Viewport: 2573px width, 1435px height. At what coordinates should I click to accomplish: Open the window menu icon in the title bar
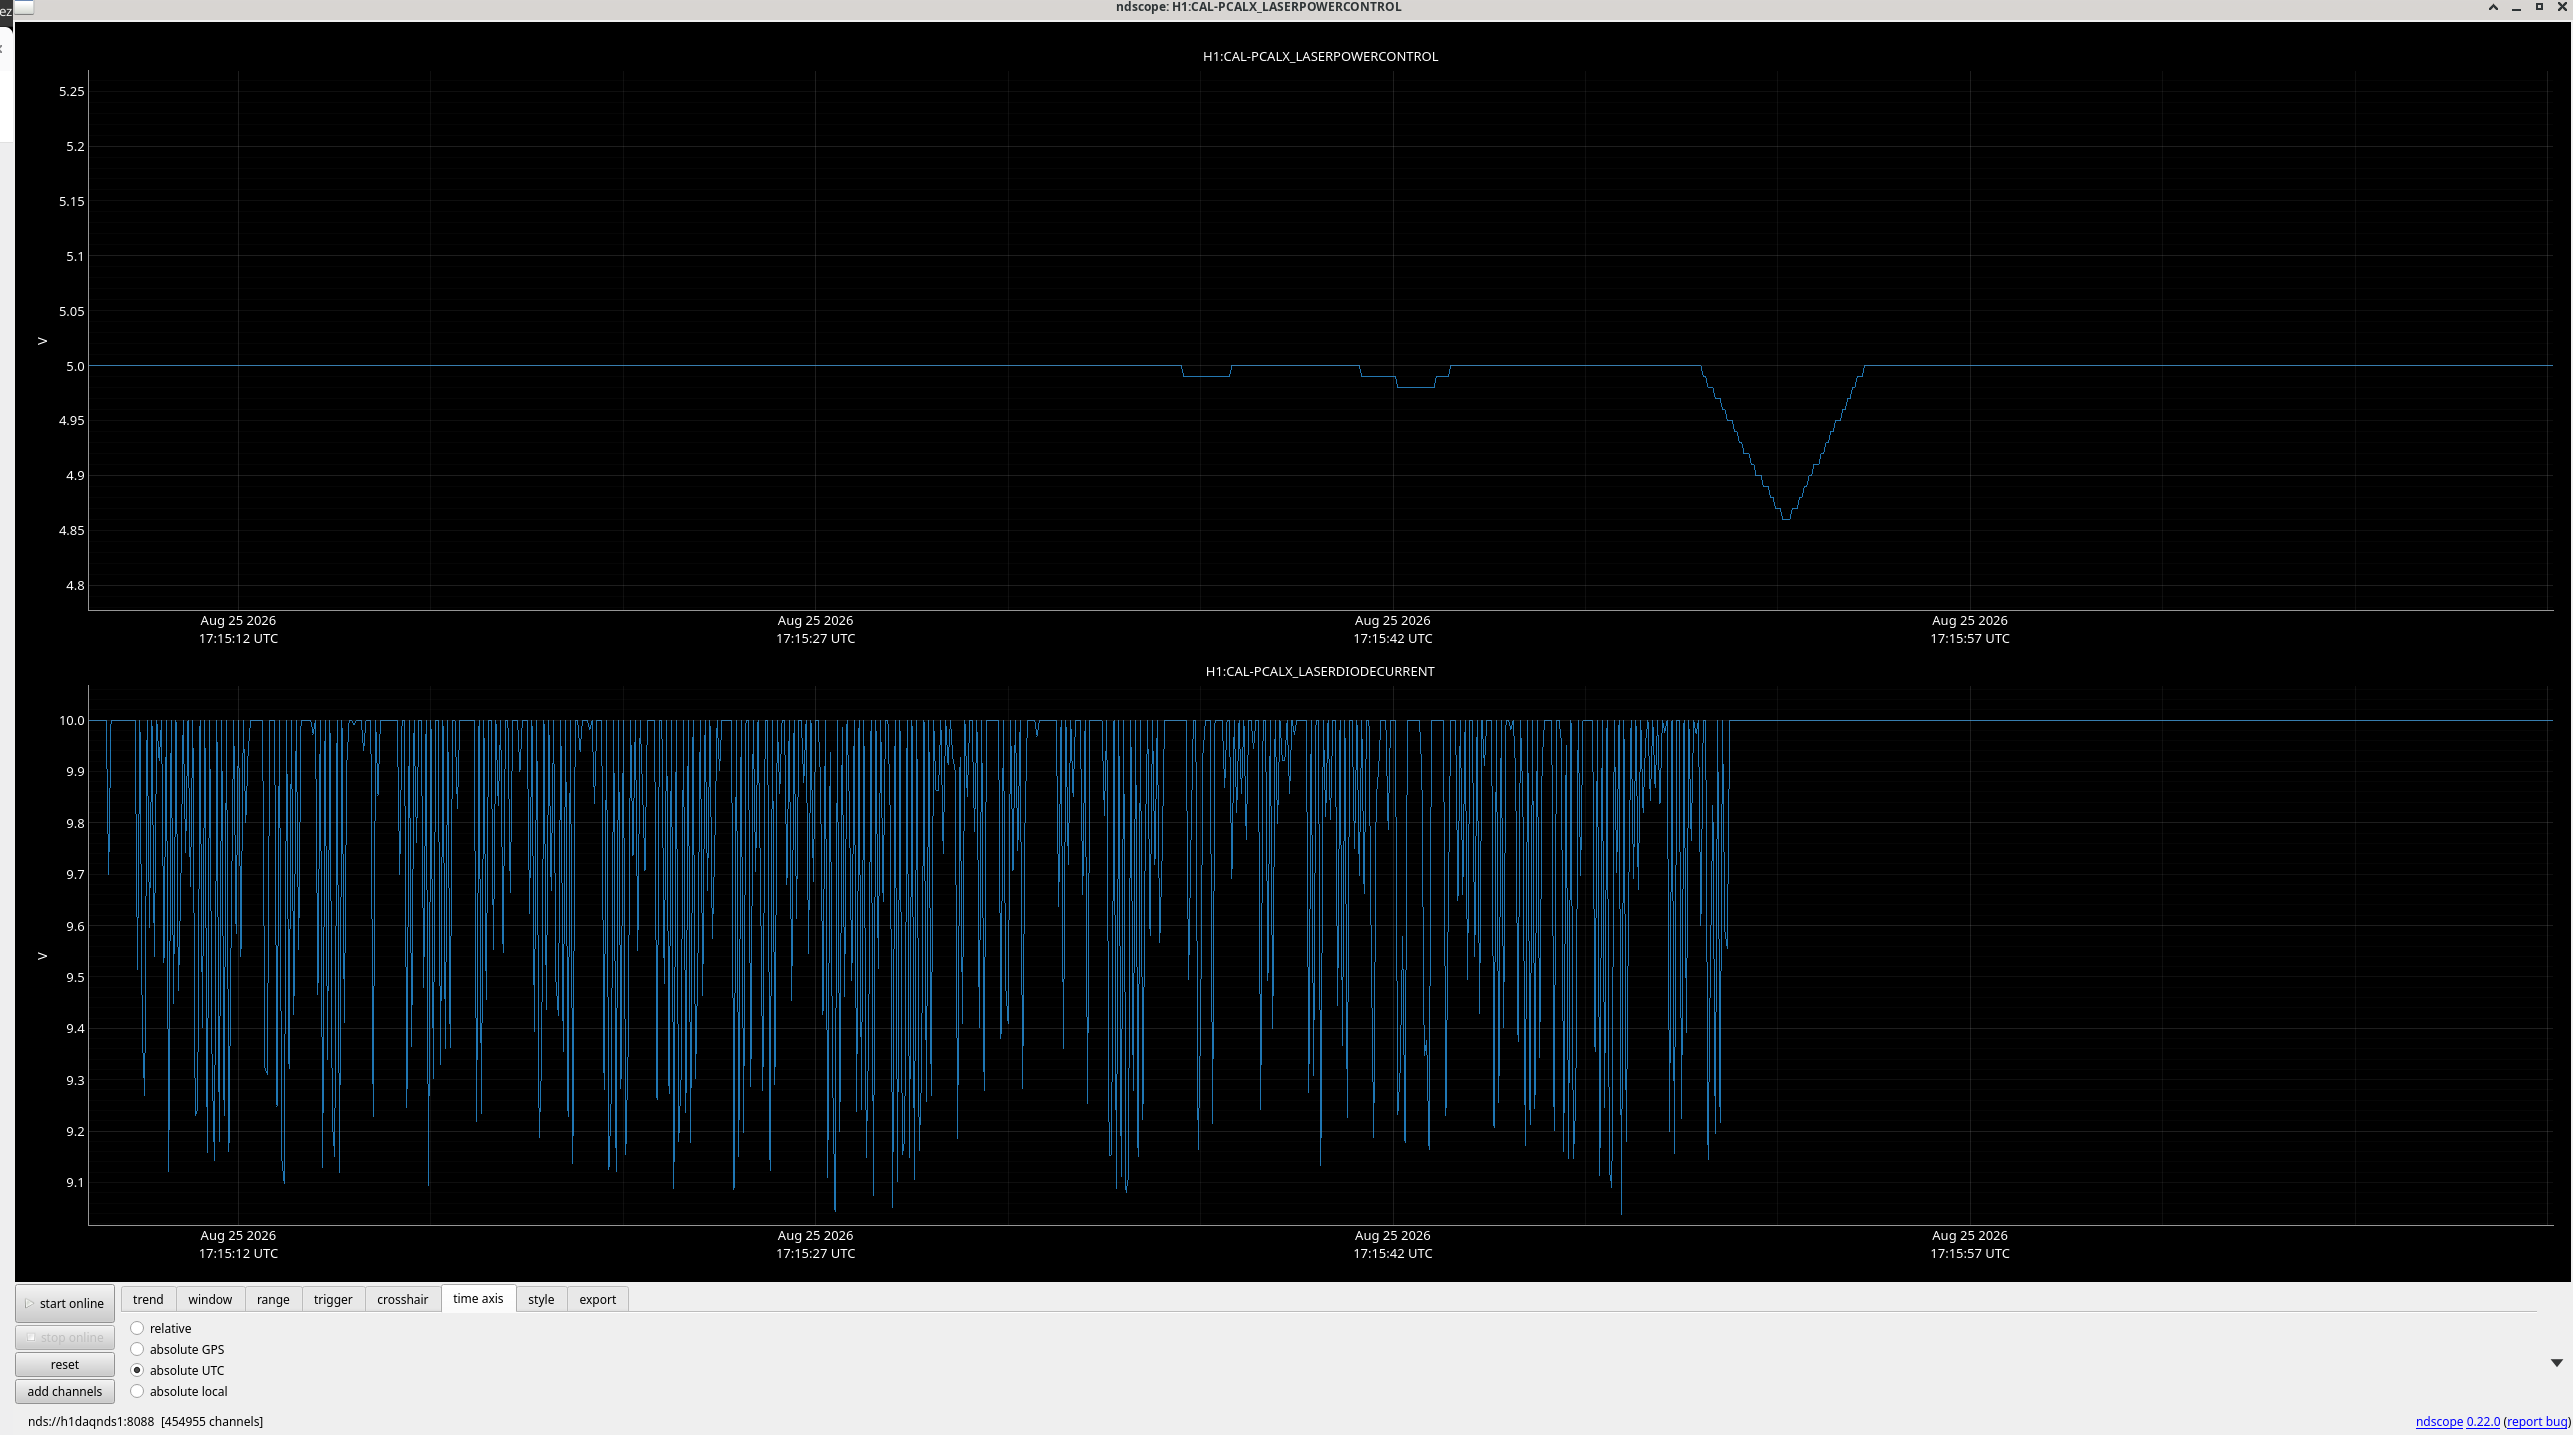coord(24,7)
